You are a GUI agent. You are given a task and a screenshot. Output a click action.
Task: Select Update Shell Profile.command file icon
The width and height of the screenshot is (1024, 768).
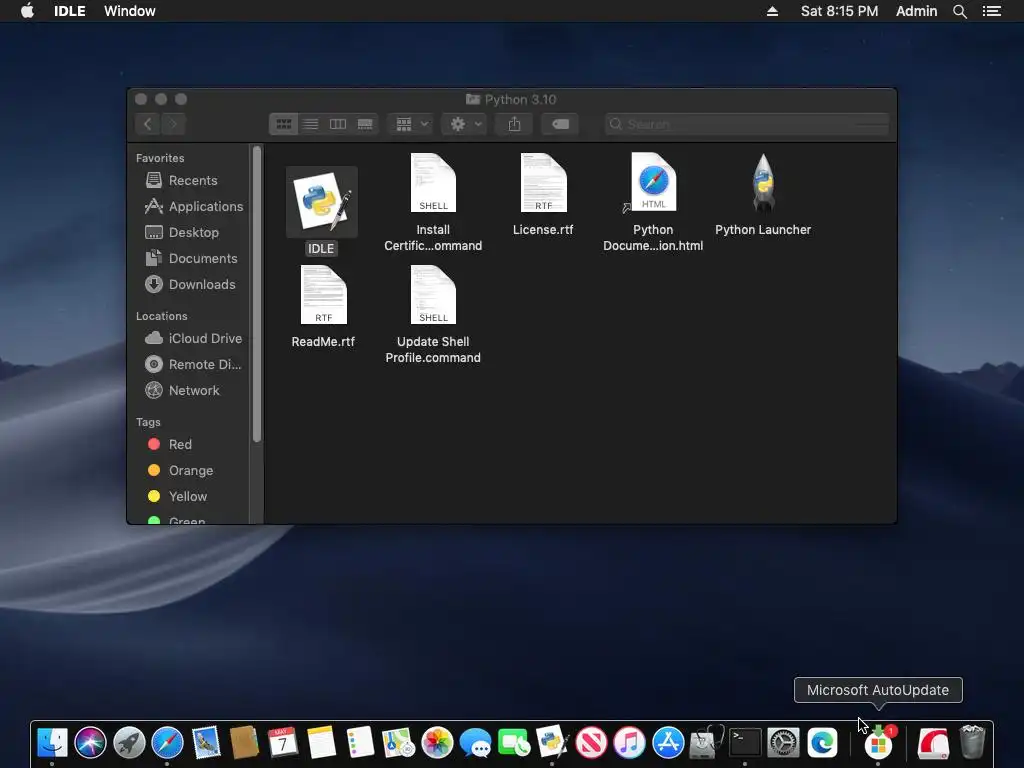(x=433, y=295)
